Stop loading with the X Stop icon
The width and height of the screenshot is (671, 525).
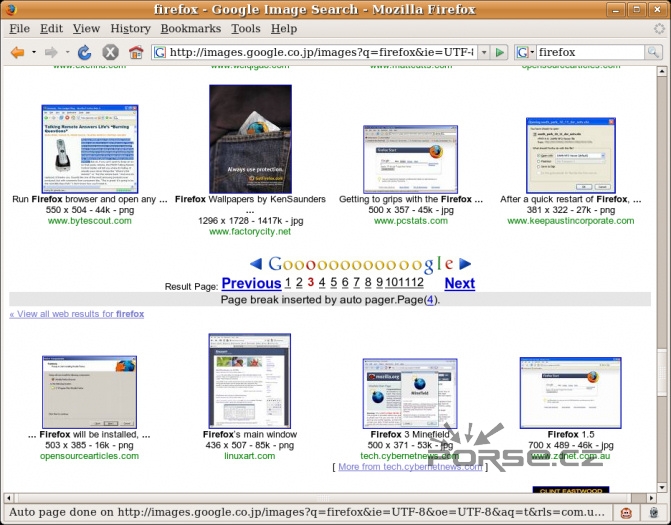tap(110, 52)
